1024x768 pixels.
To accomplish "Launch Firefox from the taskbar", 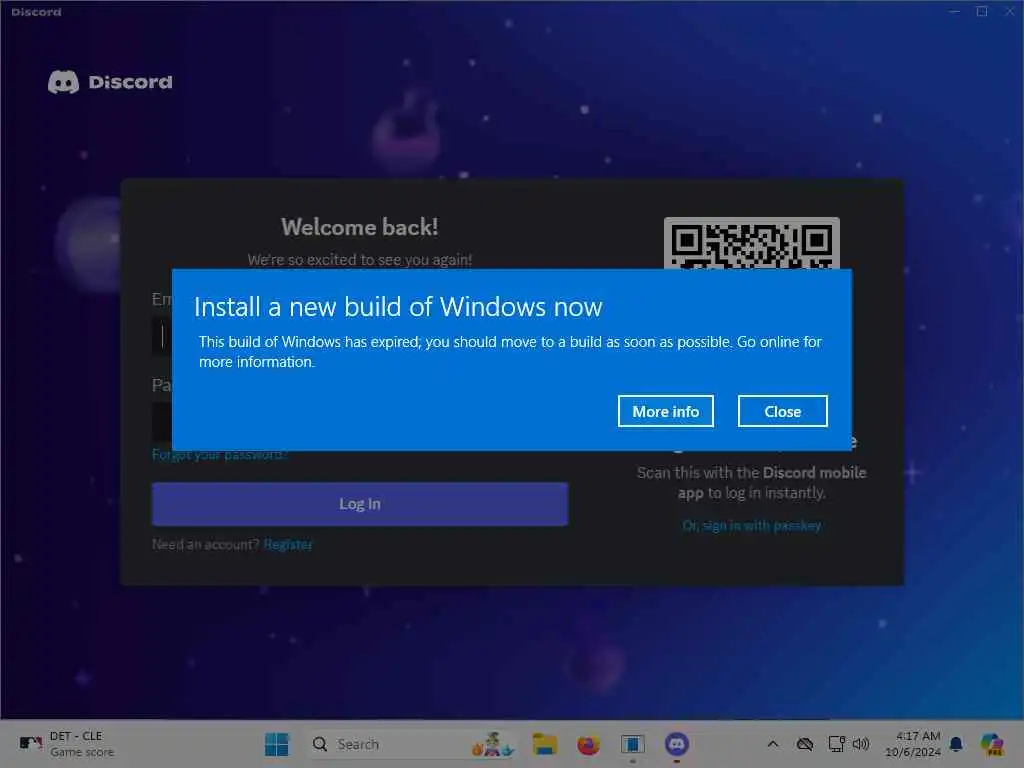I will tap(588, 744).
